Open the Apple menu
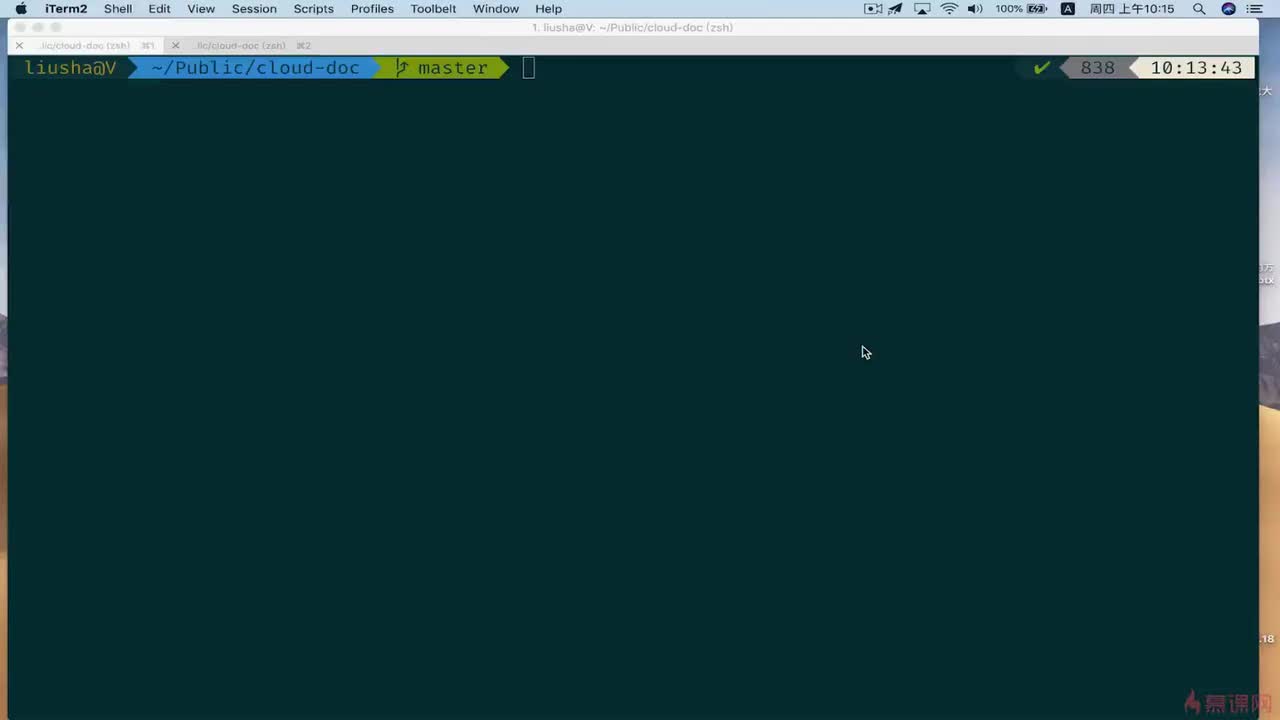The width and height of the screenshot is (1280, 720). click(x=20, y=9)
